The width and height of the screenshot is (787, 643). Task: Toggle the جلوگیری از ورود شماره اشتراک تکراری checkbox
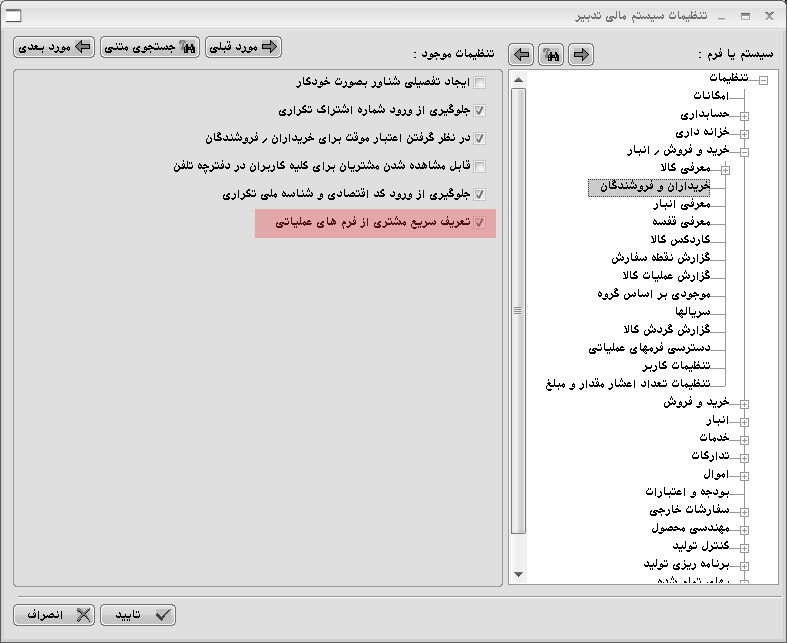(480, 110)
